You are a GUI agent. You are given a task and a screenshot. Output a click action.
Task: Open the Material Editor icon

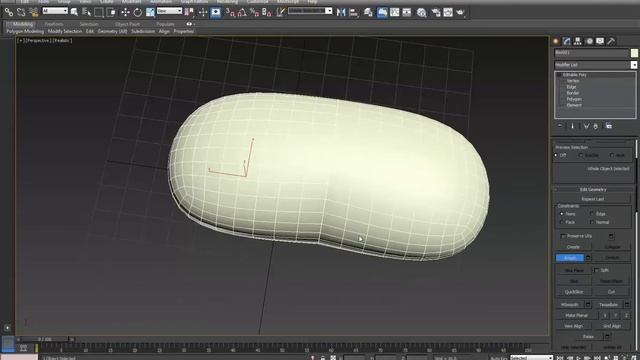421,13
